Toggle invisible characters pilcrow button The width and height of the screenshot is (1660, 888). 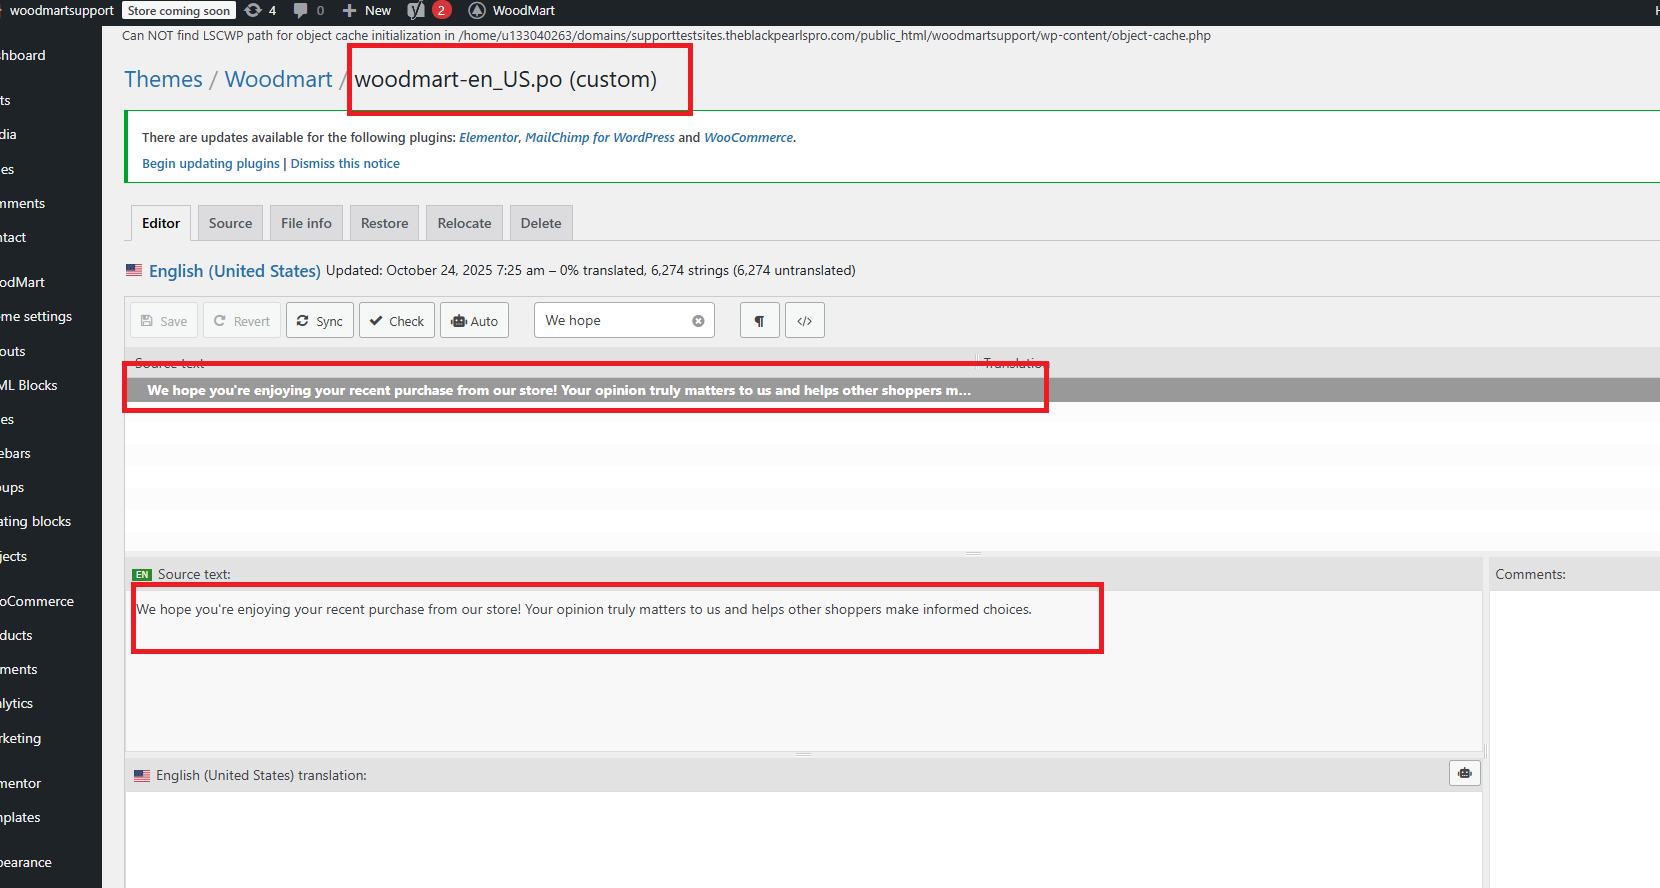760,321
